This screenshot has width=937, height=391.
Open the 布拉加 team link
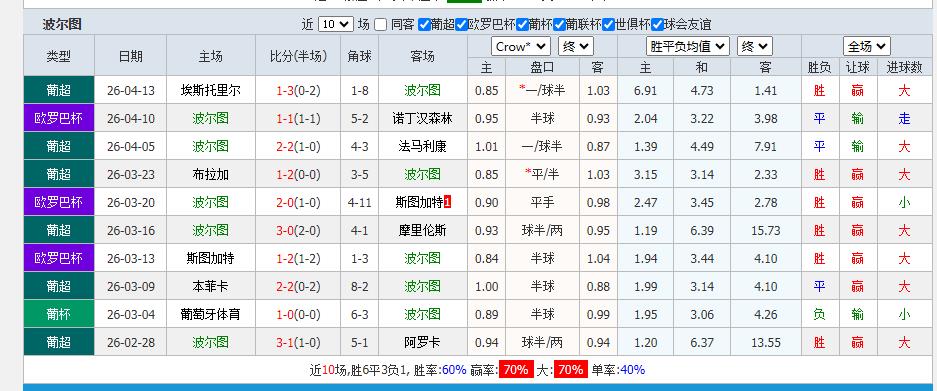[210, 175]
